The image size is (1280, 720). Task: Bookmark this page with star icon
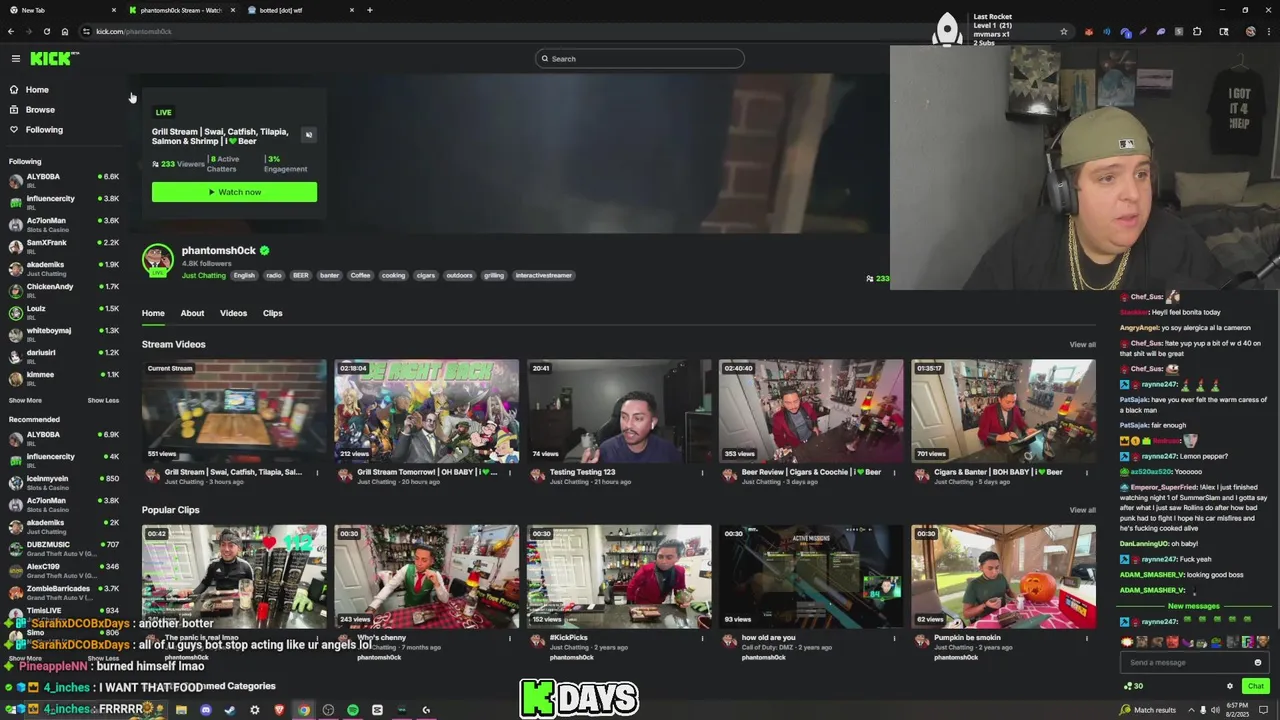click(1064, 32)
